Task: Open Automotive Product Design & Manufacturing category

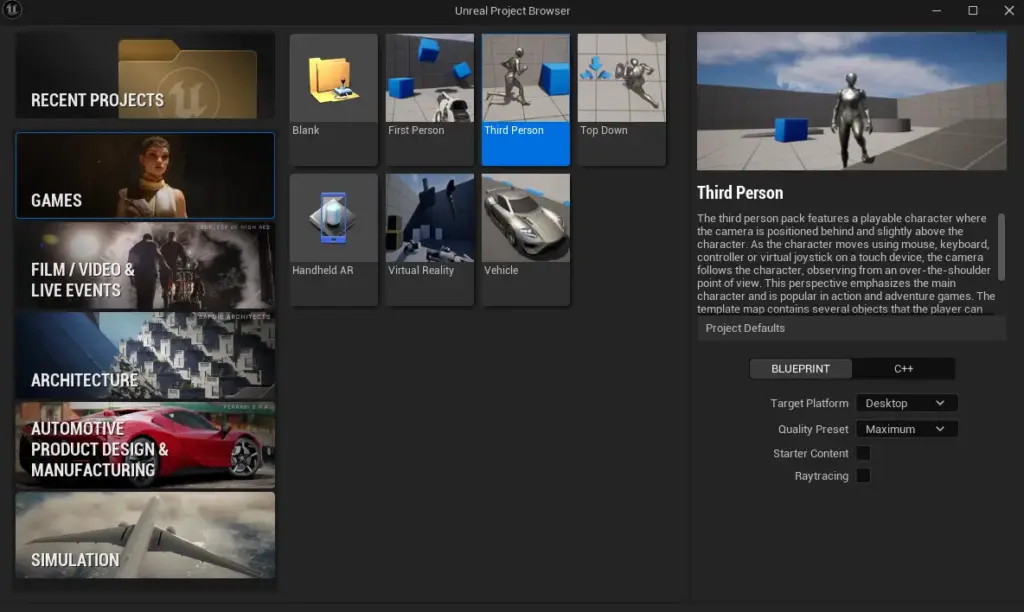Action: click(x=145, y=445)
